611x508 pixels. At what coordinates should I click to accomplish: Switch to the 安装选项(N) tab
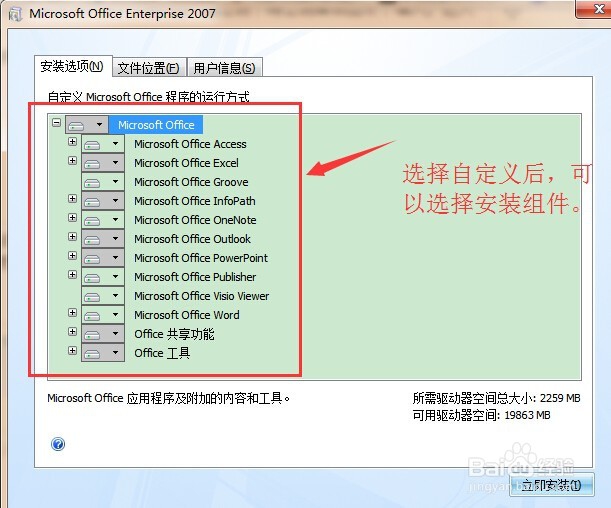[73, 67]
